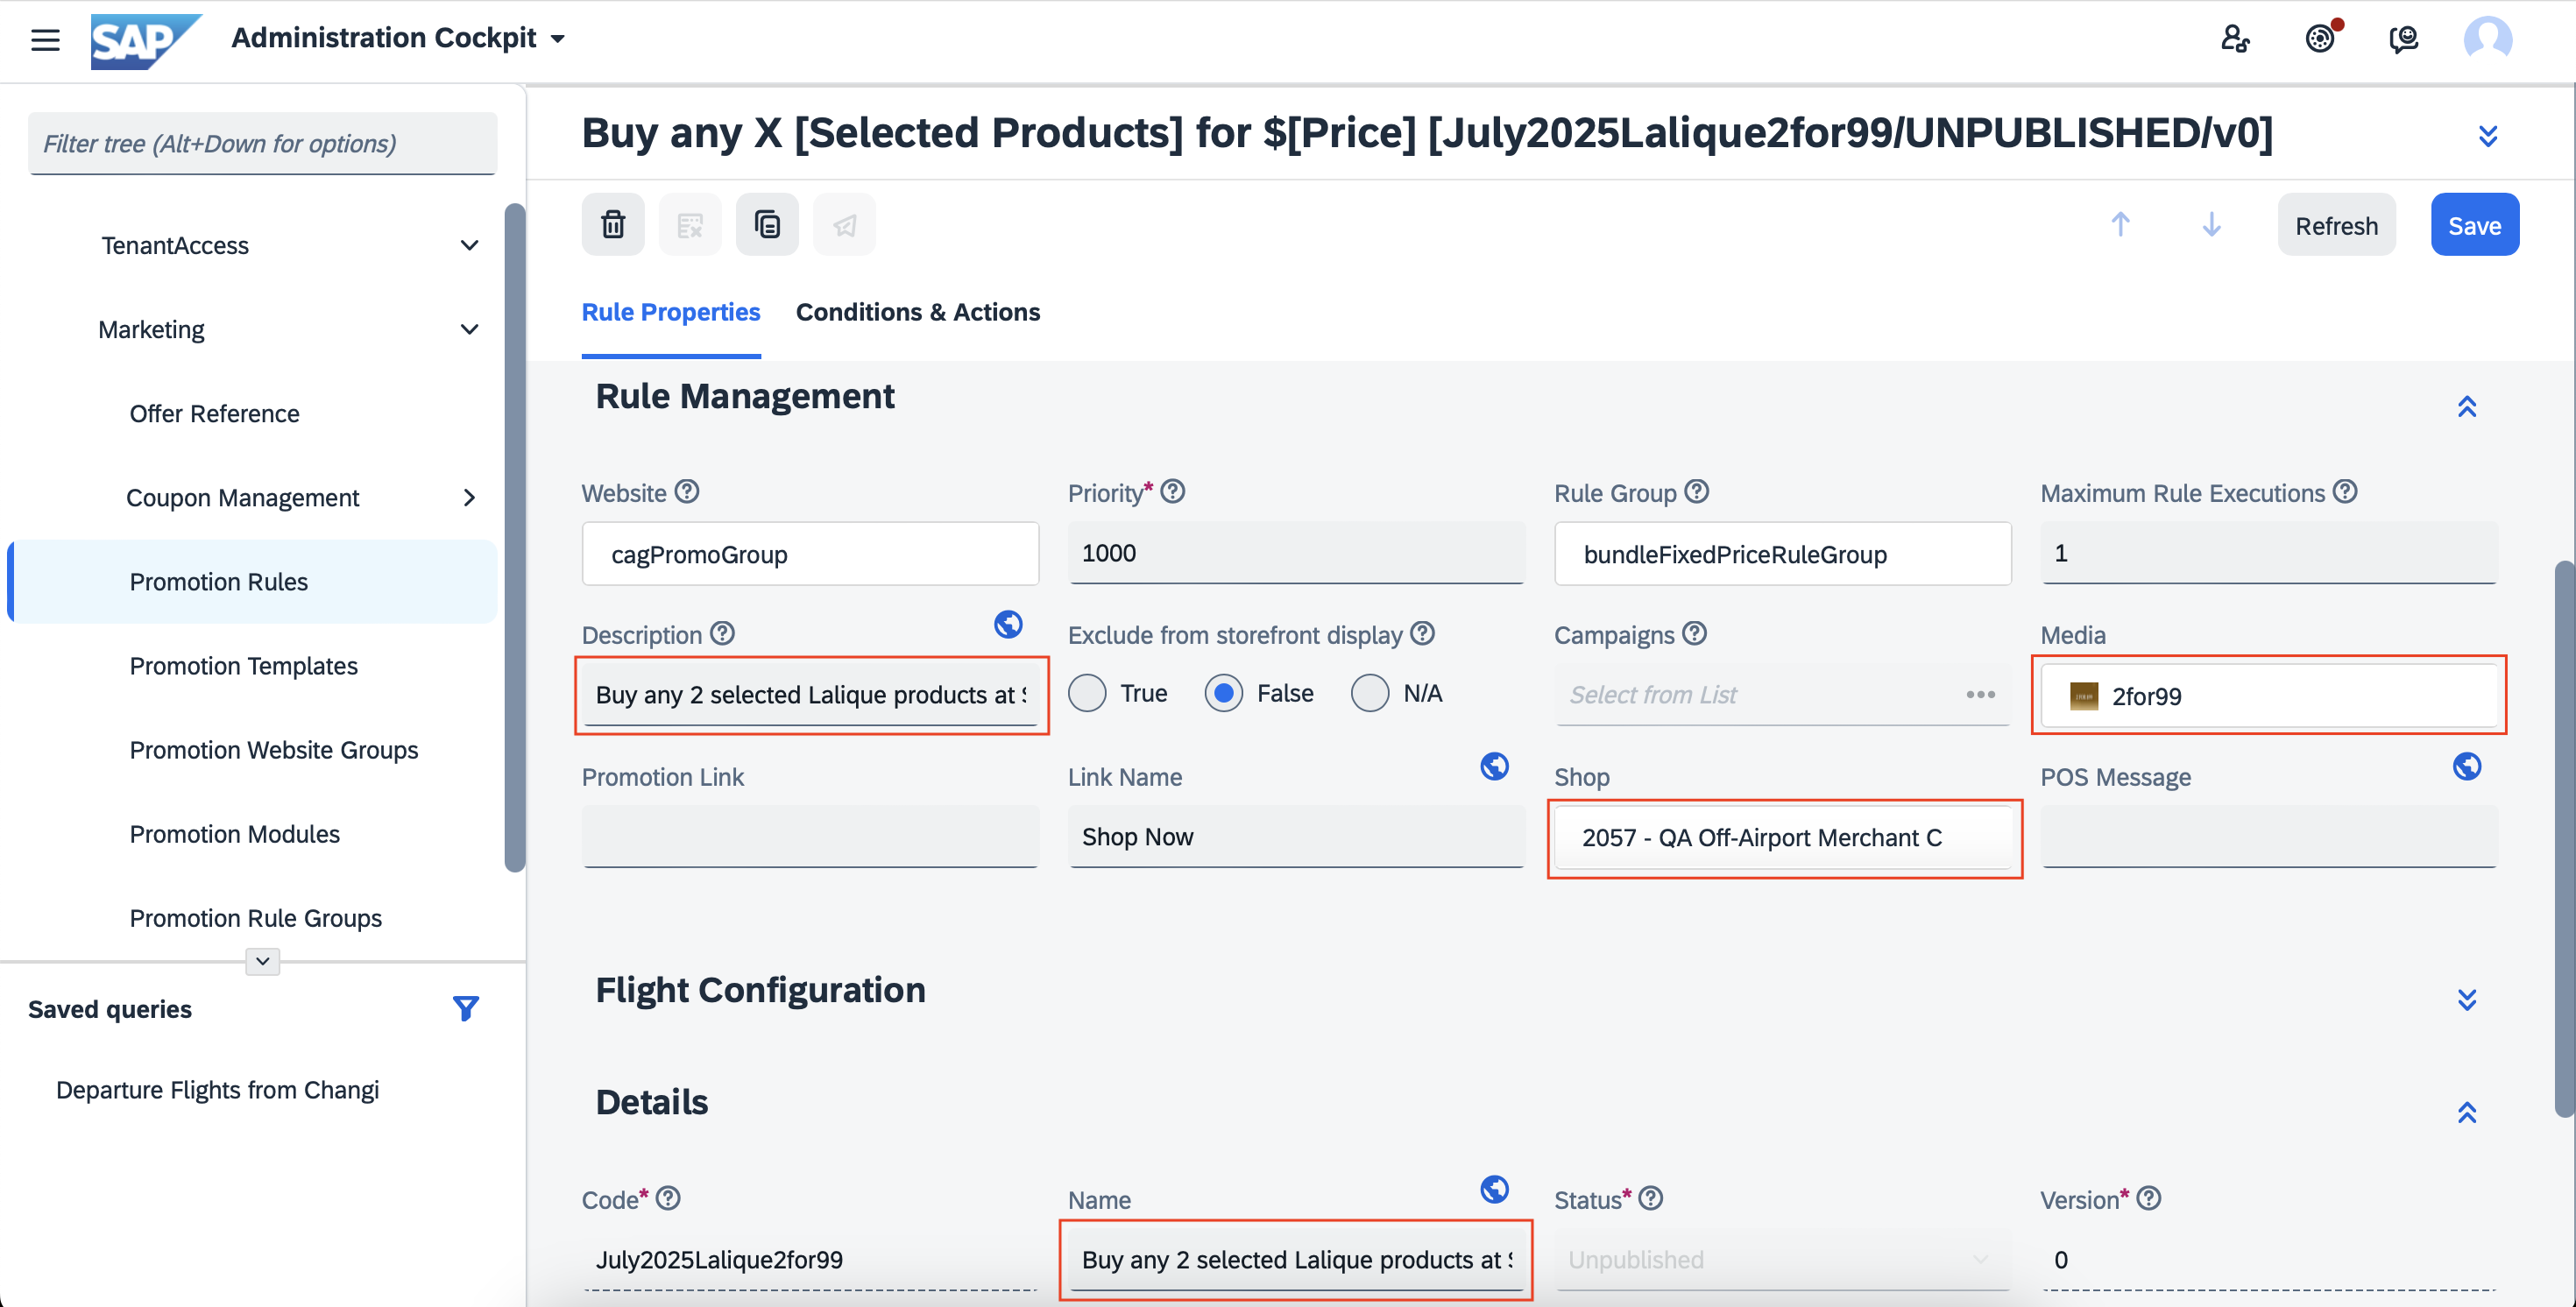Show help for Rule Group field
The height and width of the screenshot is (1307, 2576).
pos(1697,491)
